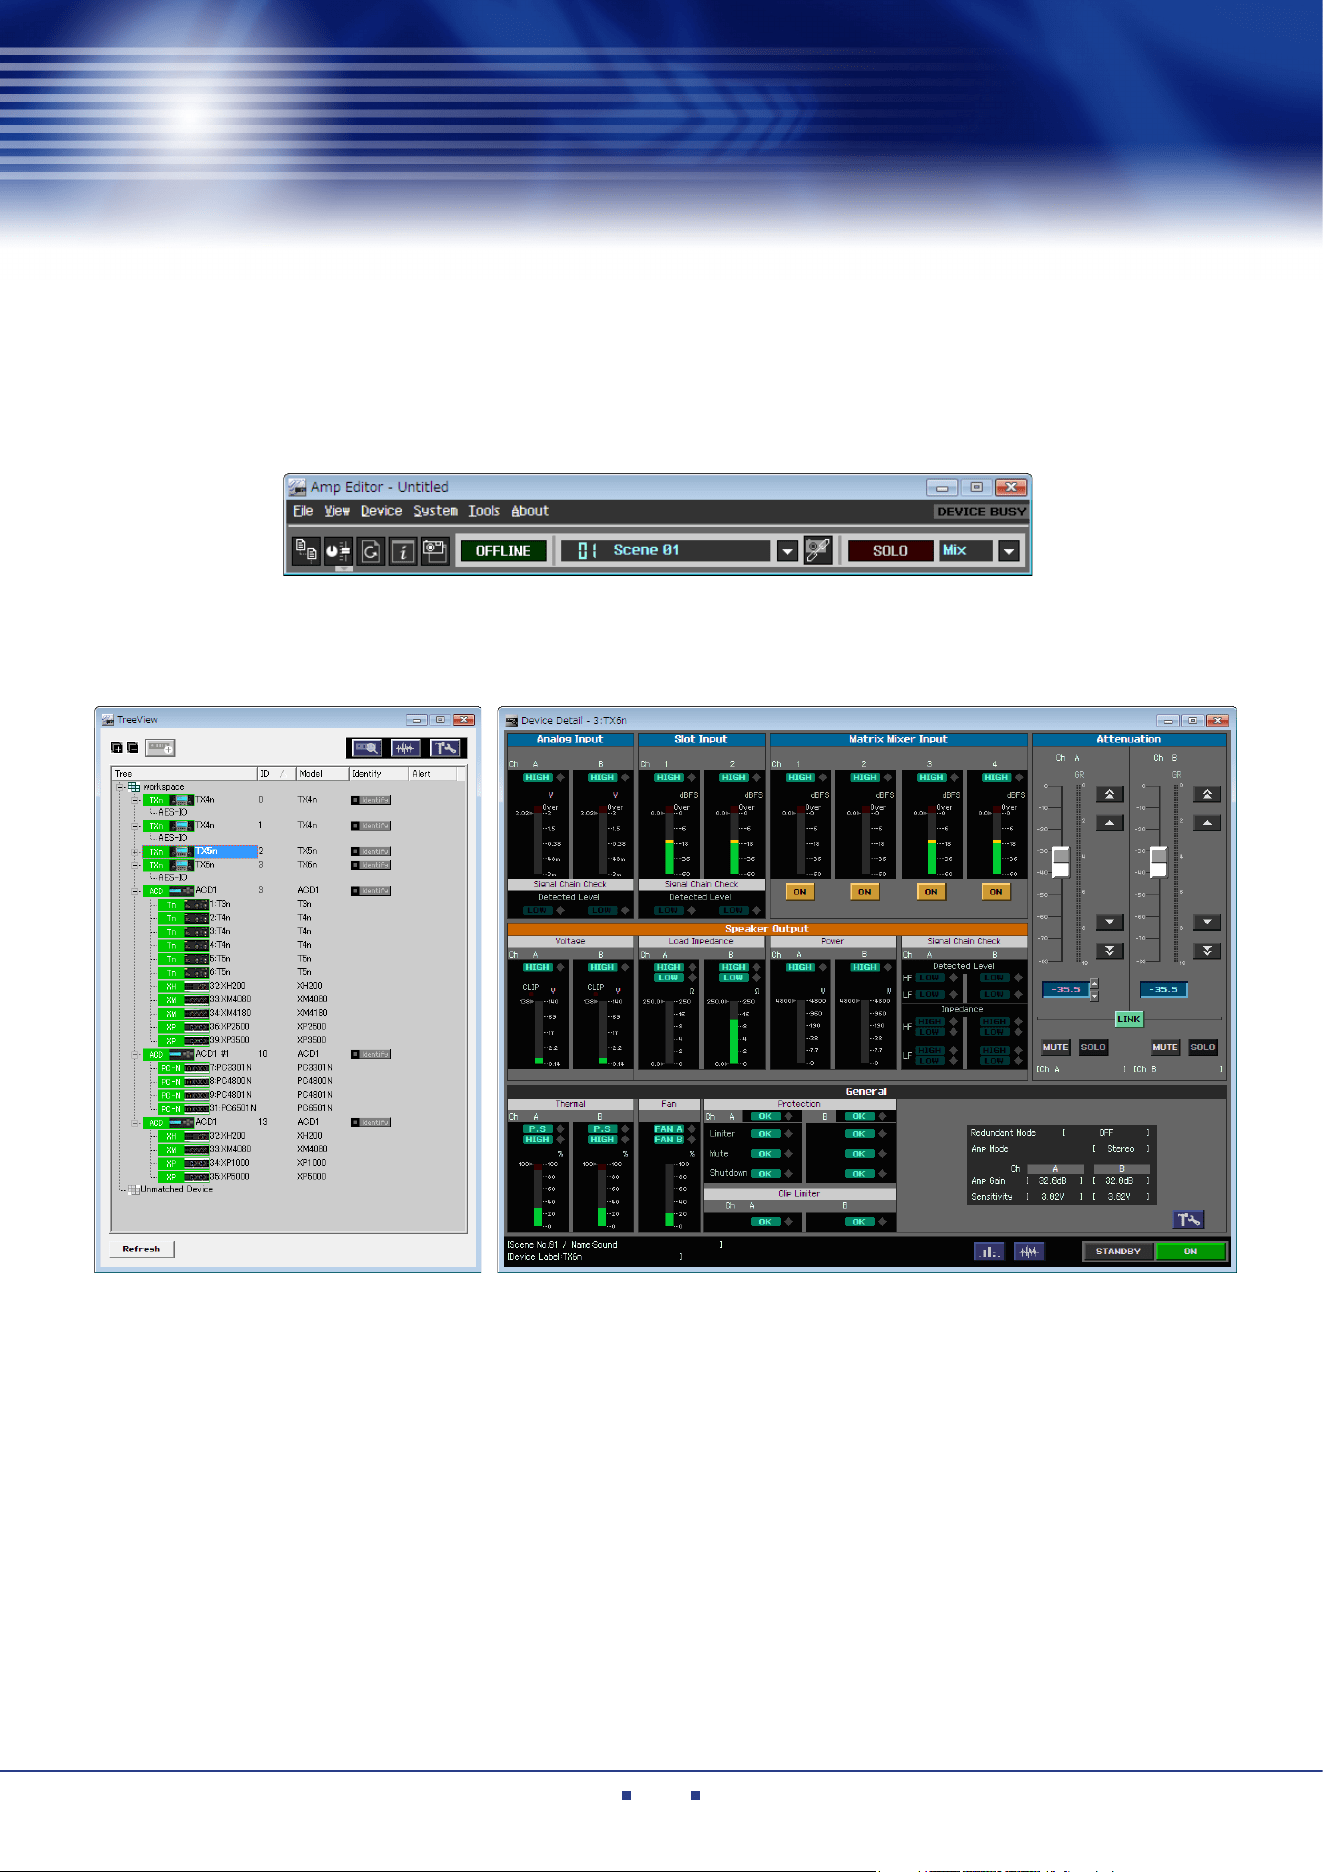This screenshot has width=1324, height=1872.
Task: Open the Device menu
Action: tap(381, 511)
